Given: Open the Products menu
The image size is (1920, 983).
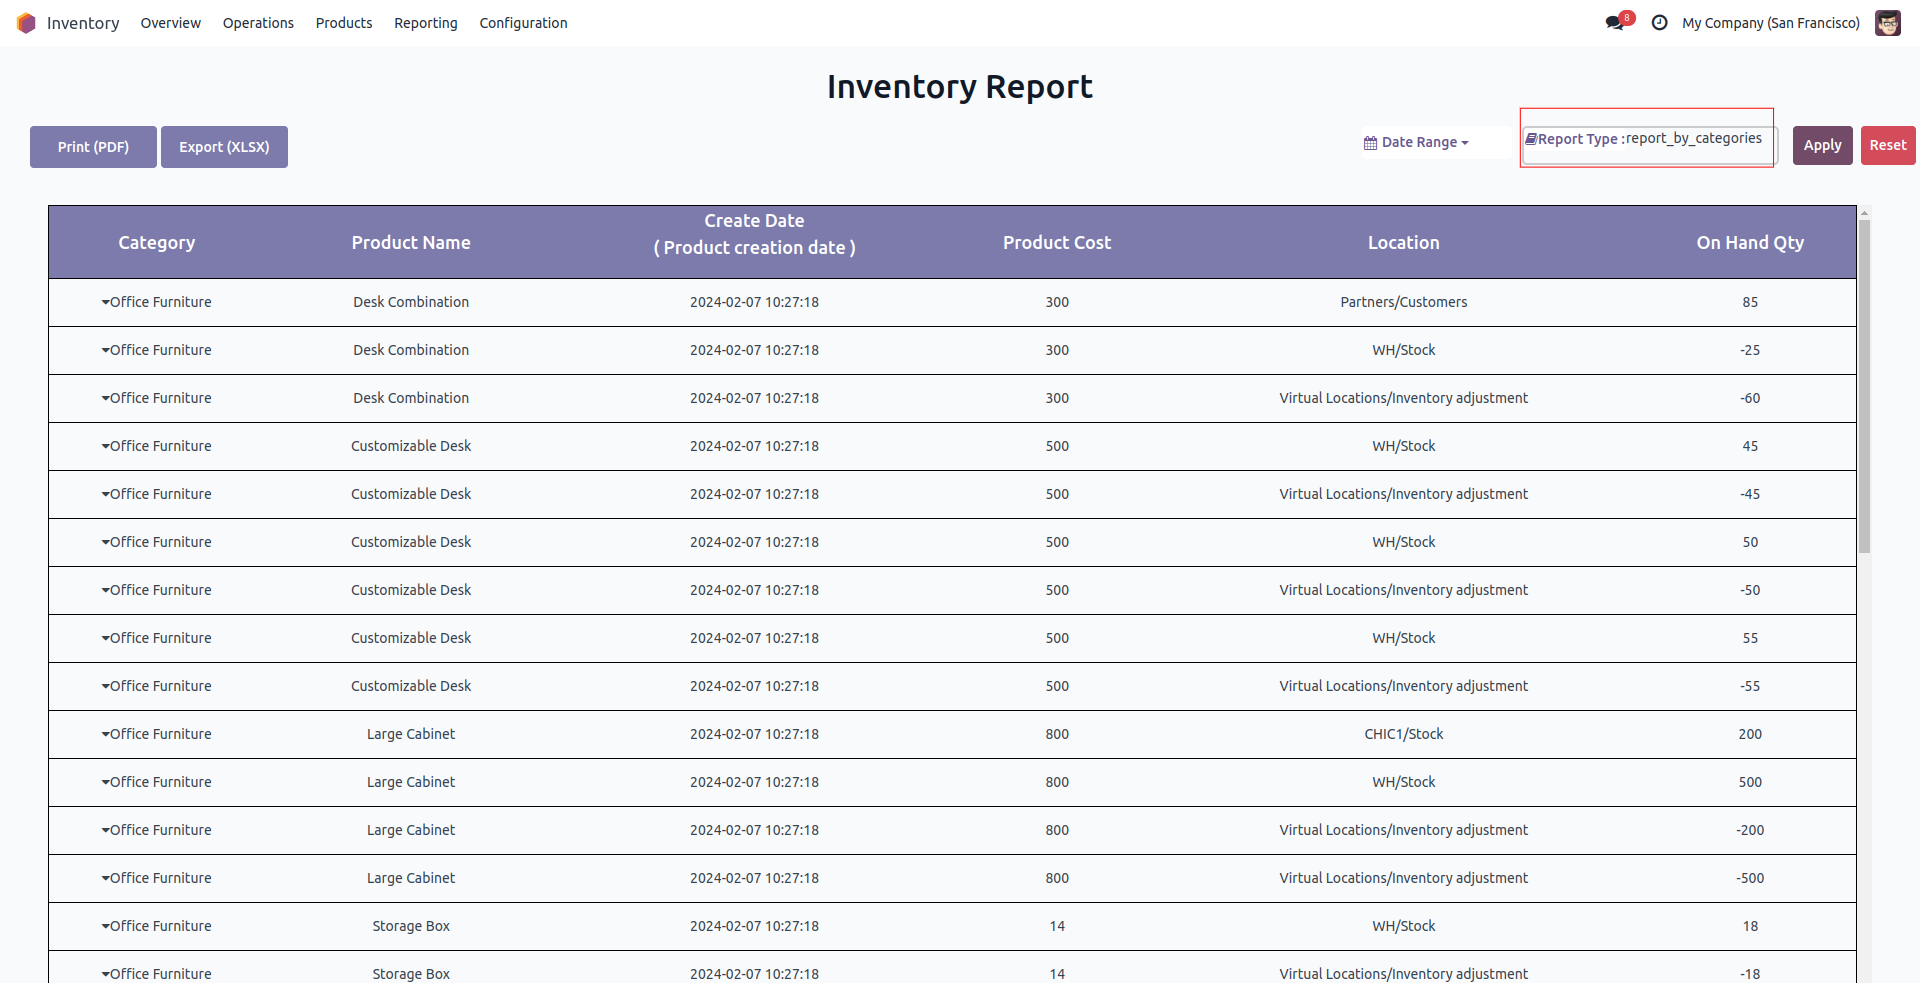Looking at the screenshot, I should (344, 23).
